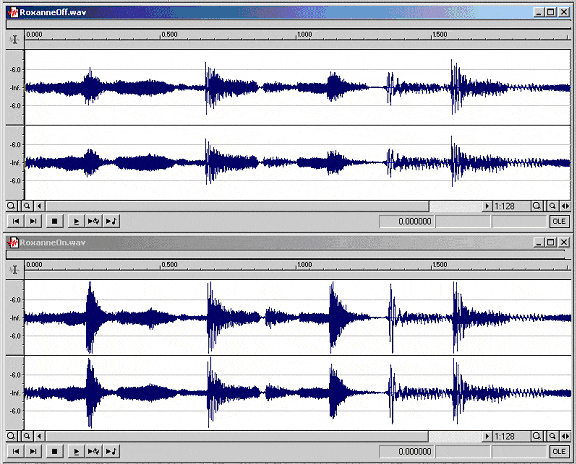Activate the RoxanneOn.wav window title text

point(53,242)
